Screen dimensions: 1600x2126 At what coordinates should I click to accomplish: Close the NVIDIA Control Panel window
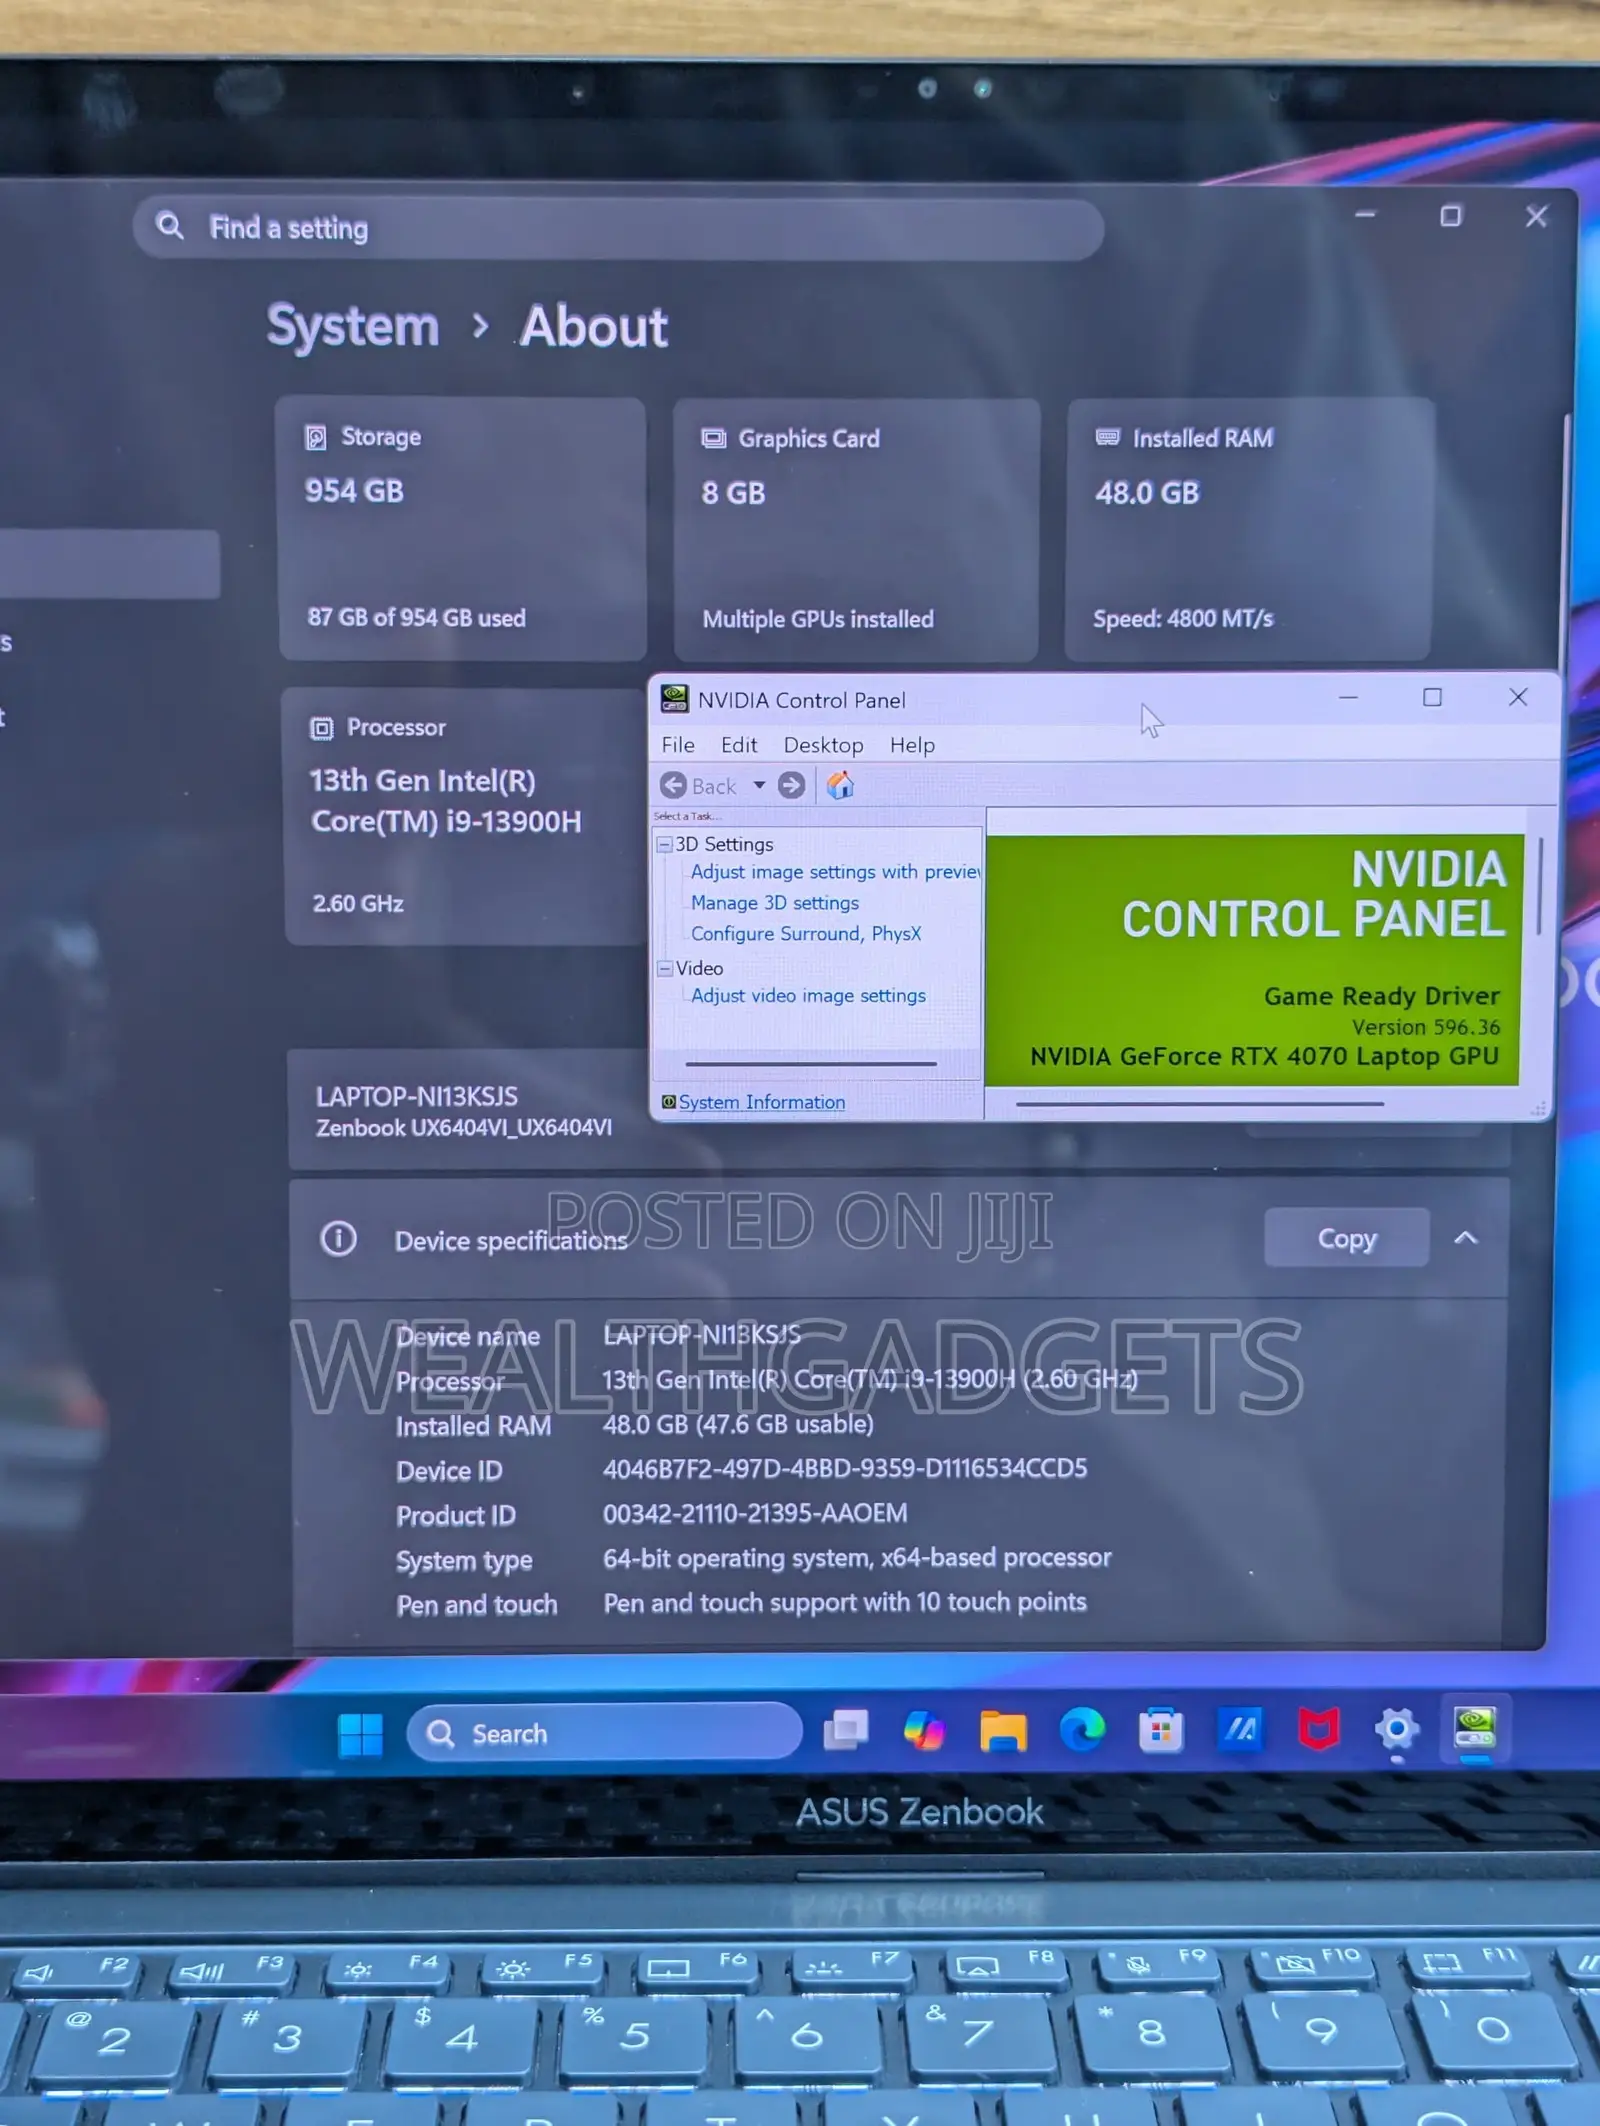pyautogui.click(x=1517, y=697)
